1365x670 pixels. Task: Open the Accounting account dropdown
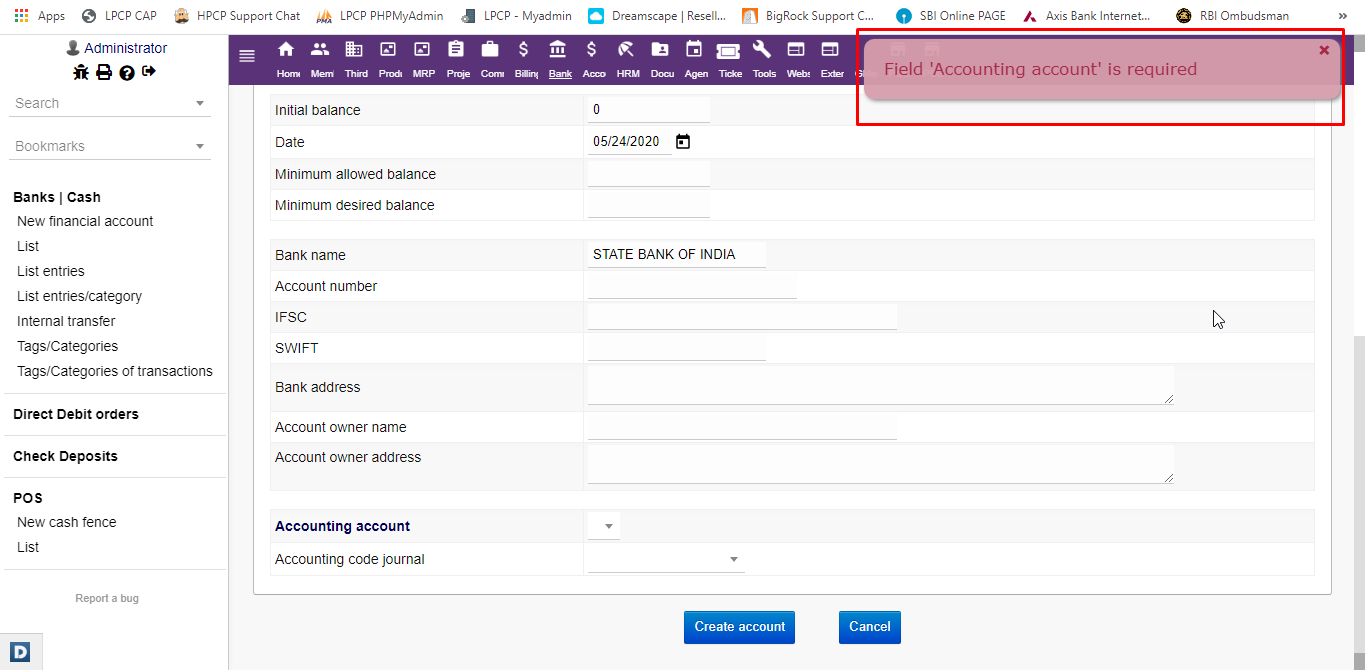(604, 526)
